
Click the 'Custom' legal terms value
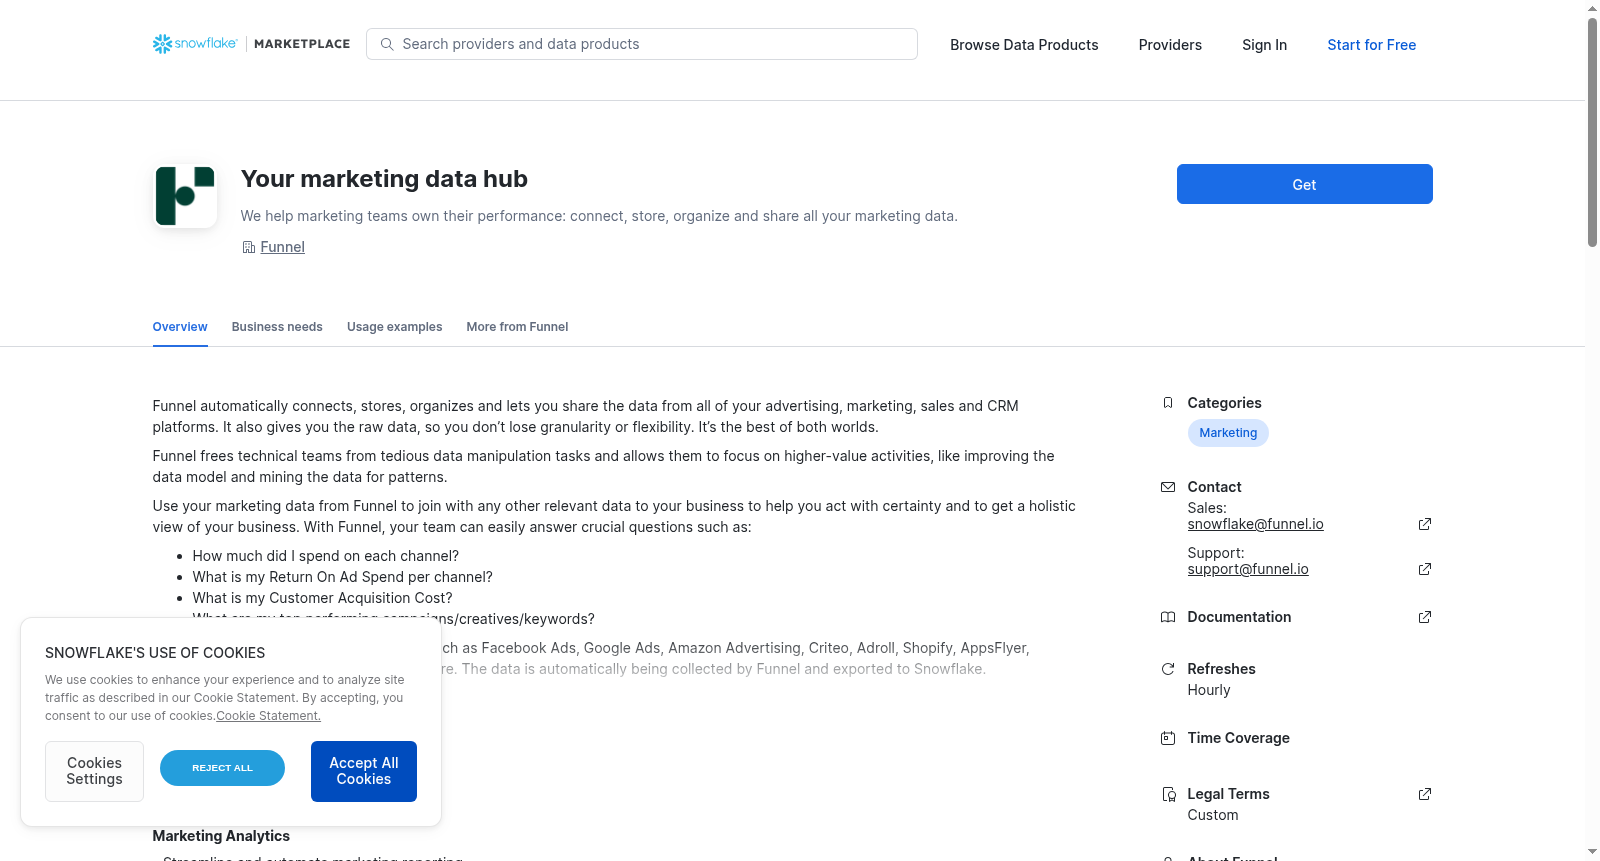1213,815
